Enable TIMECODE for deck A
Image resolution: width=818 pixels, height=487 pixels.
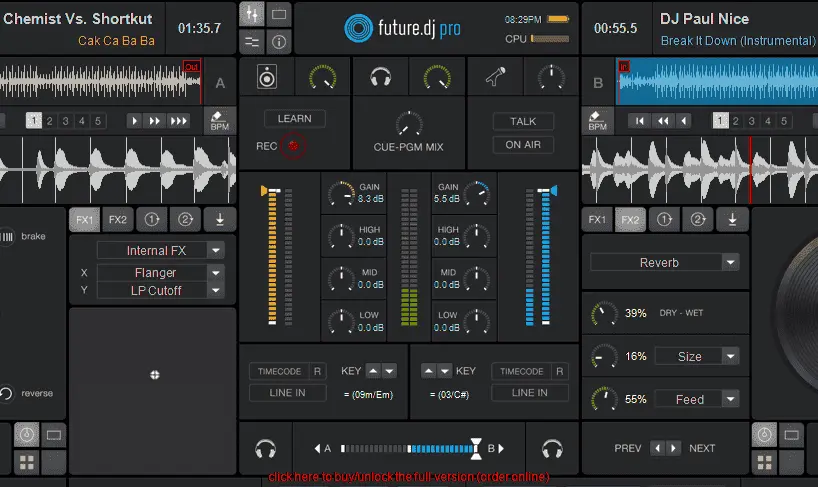click(x=279, y=371)
